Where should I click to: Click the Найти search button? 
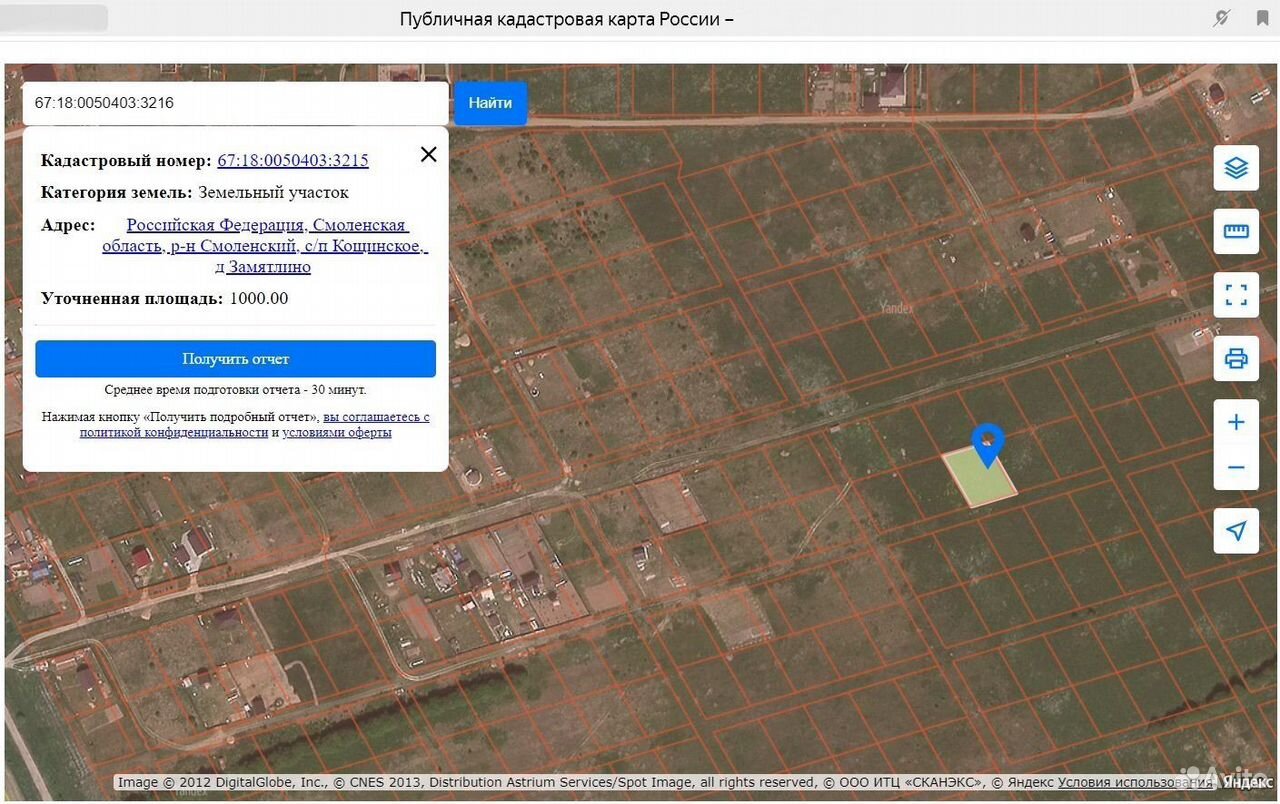(490, 103)
